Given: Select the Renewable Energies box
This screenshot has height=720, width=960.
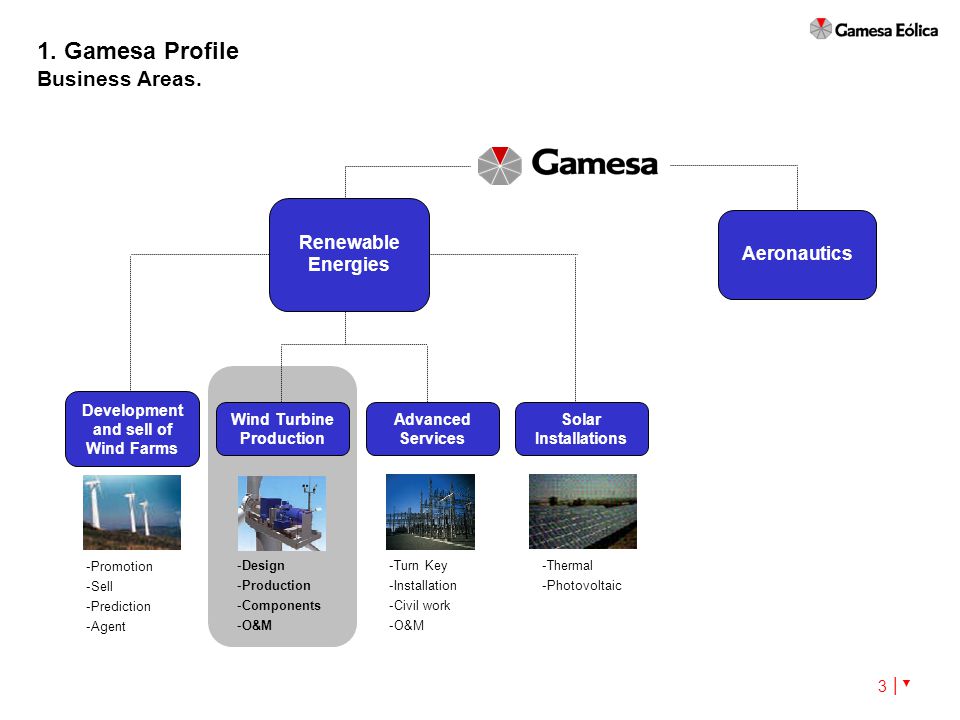Looking at the screenshot, I should (x=349, y=254).
